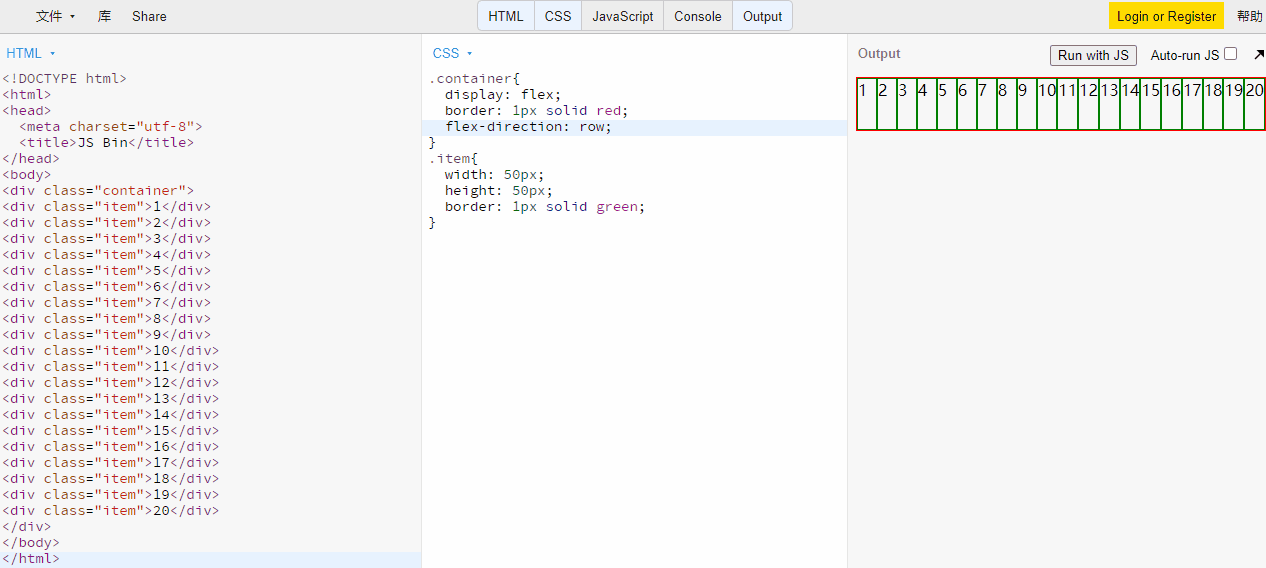The width and height of the screenshot is (1266, 568).
Task: Open the 库 menu
Action: (104, 16)
